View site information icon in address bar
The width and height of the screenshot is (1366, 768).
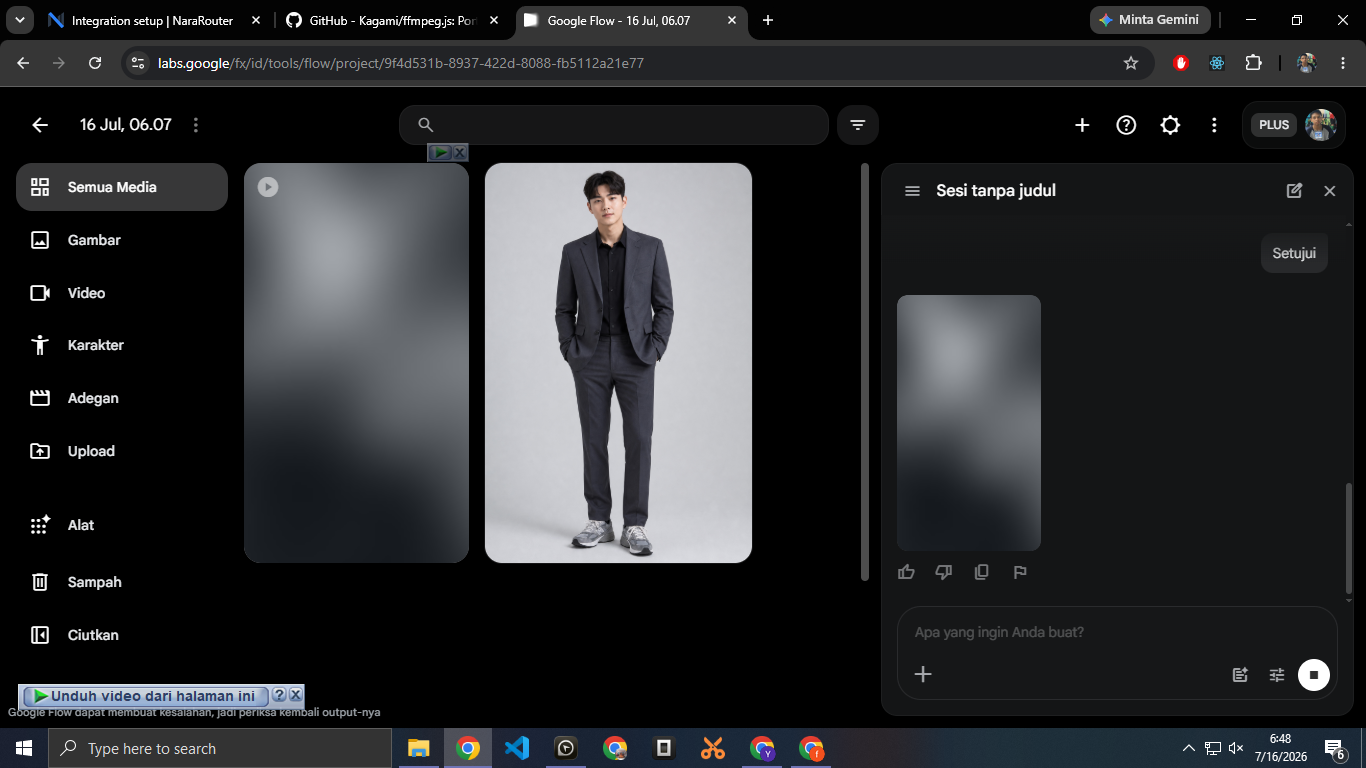pos(139,63)
